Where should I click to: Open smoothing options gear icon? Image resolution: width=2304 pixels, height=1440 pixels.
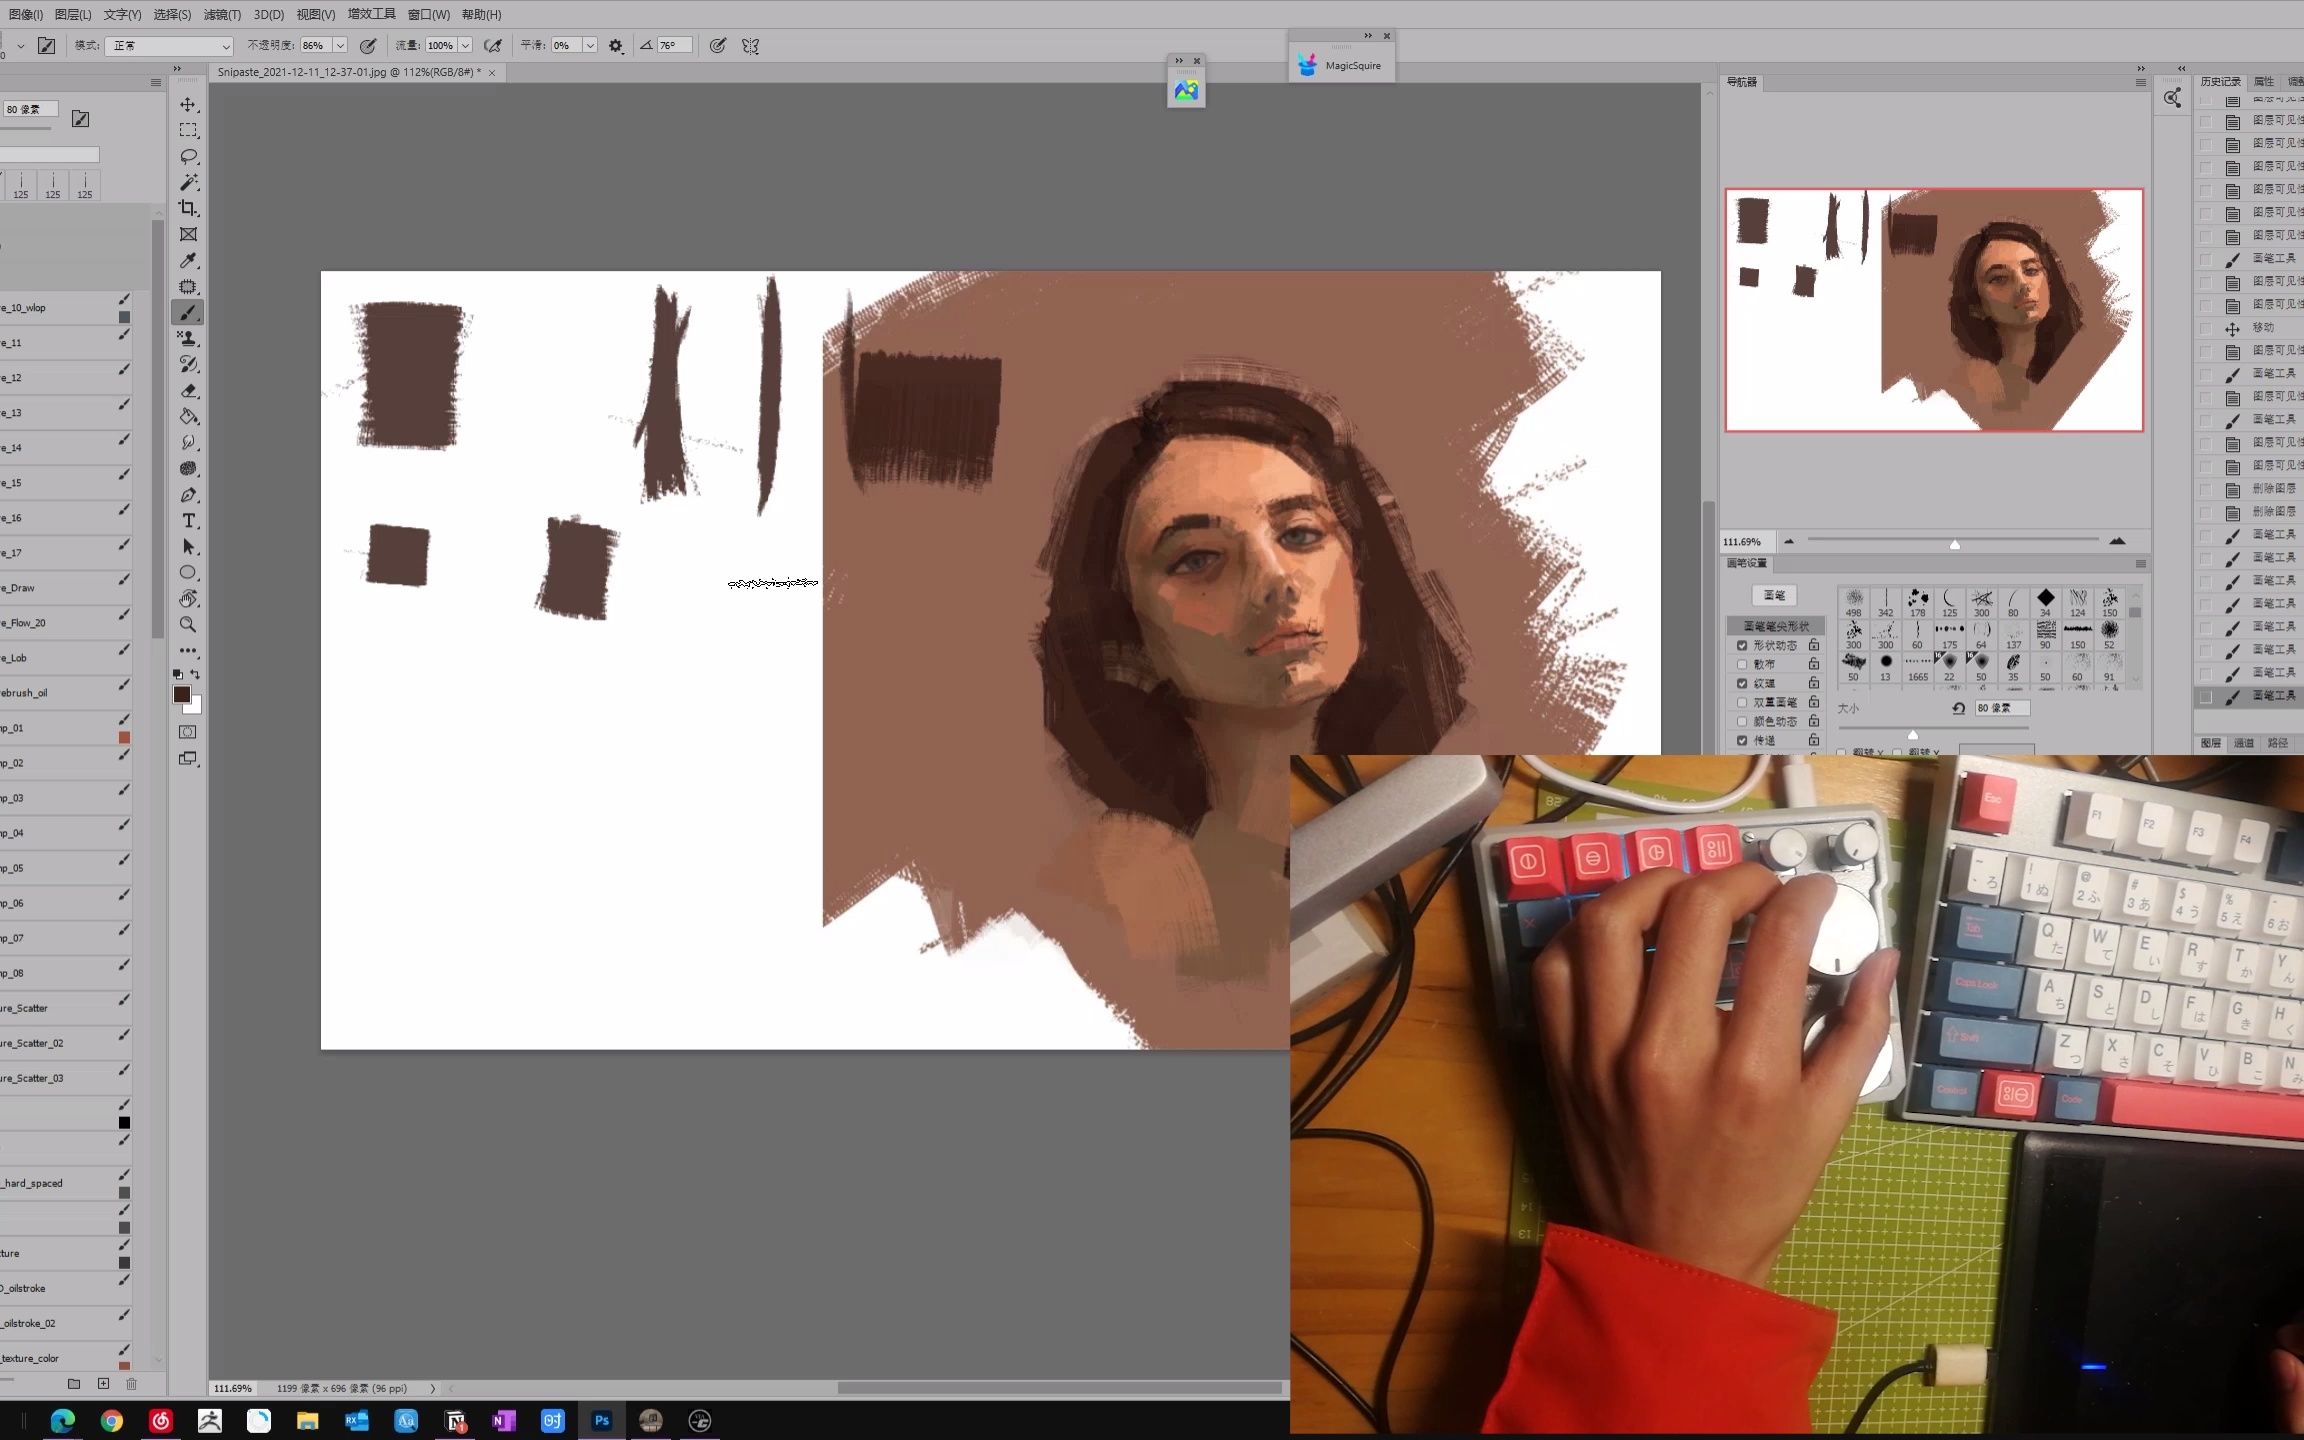(x=616, y=46)
